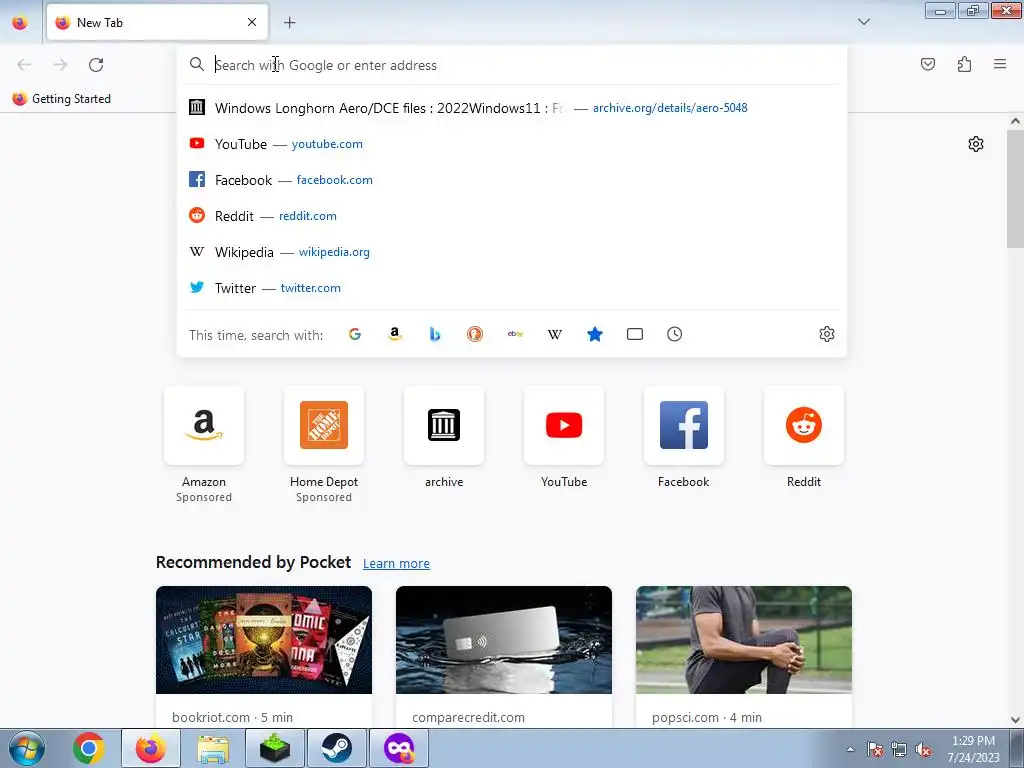Click the network tray icon
Viewport: 1024px width, 768px height.
point(899,750)
